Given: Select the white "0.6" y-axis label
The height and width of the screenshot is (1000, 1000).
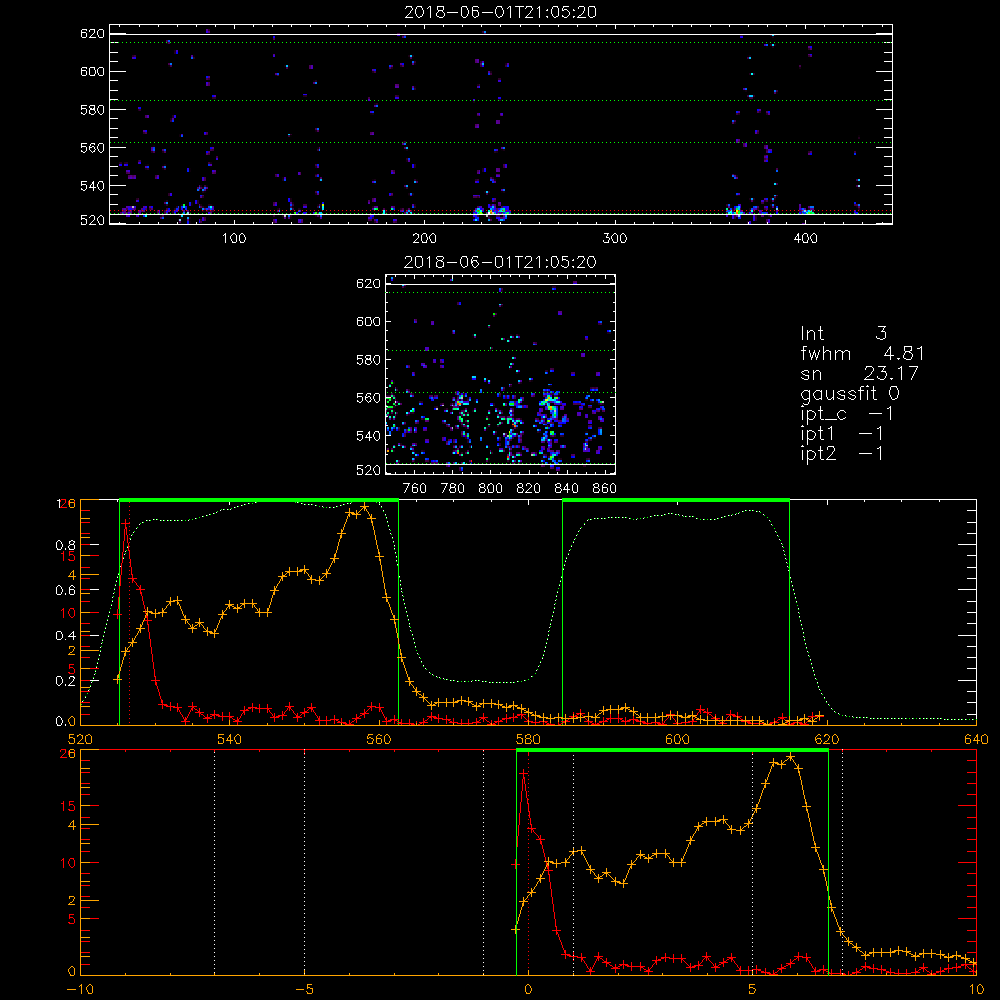Looking at the screenshot, I should point(66,591).
